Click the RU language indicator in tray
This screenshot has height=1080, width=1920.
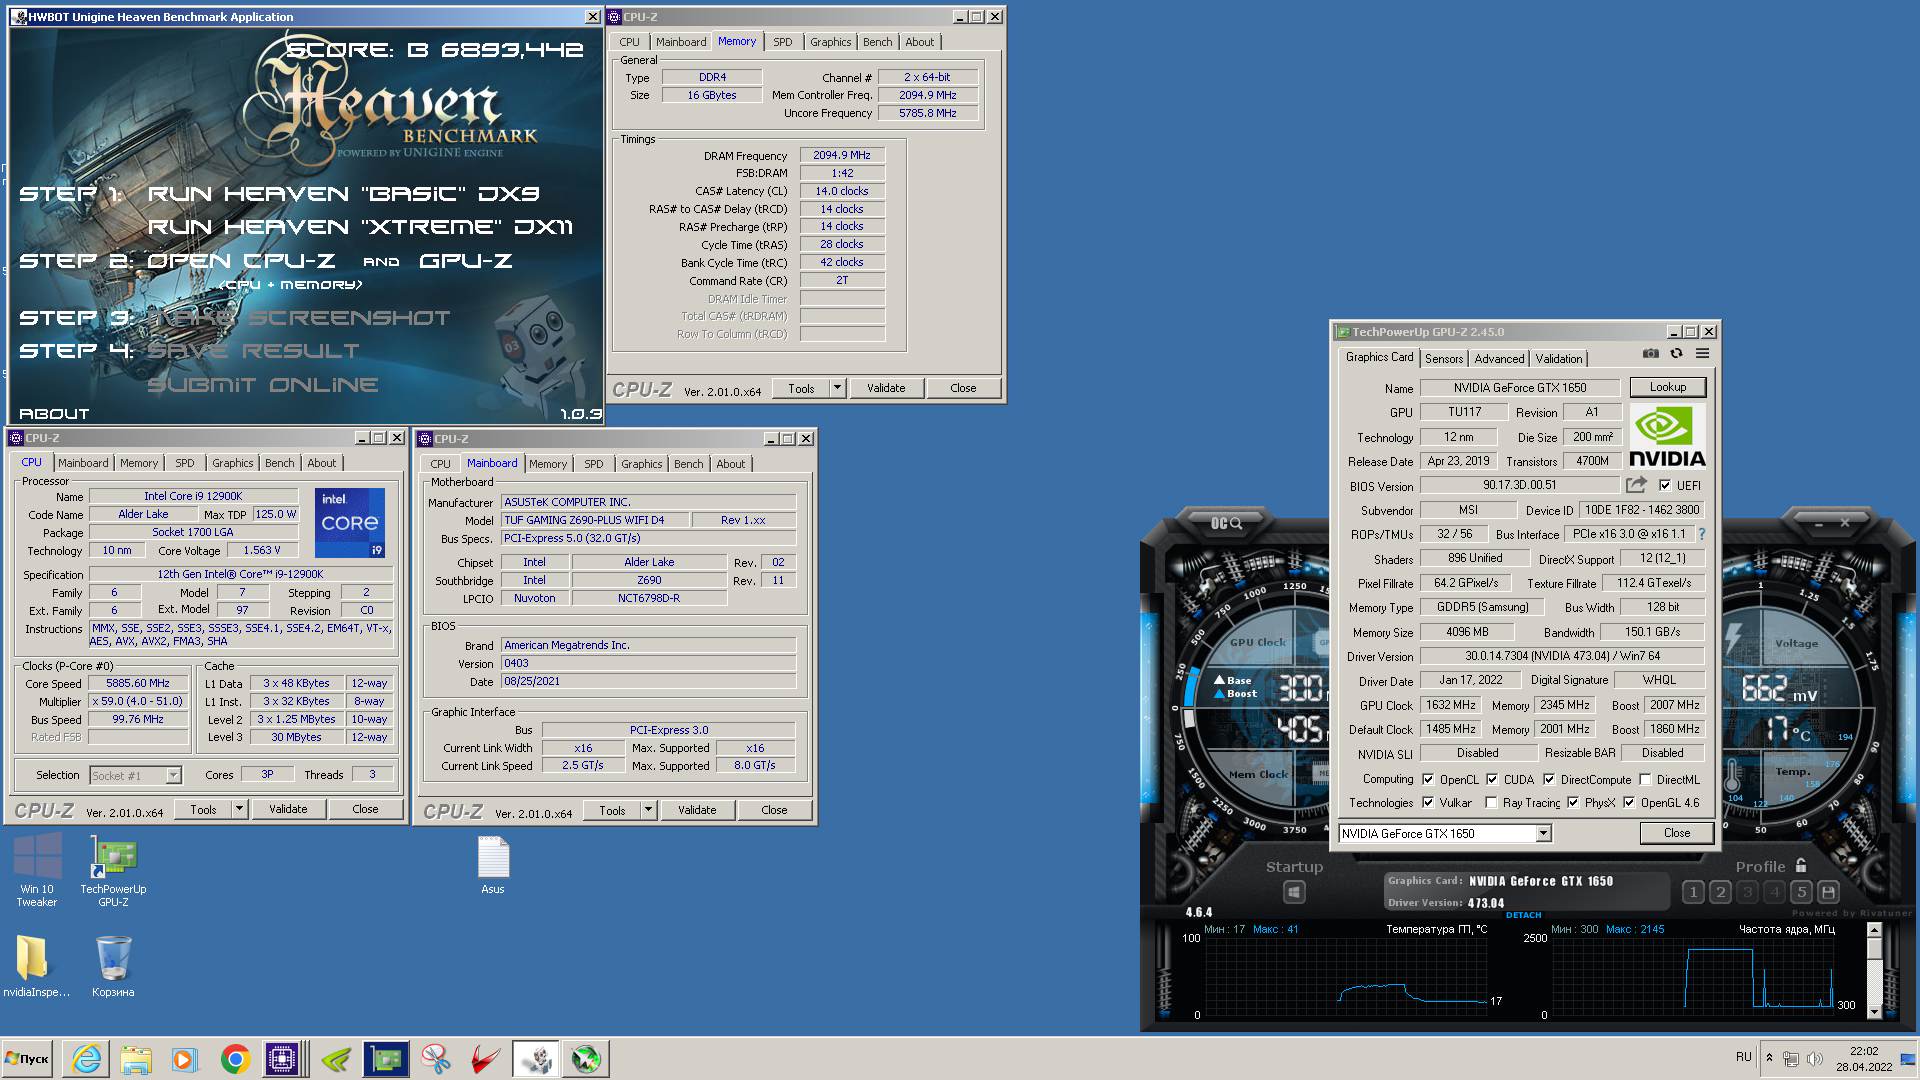pyautogui.click(x=1744, y=1056)
